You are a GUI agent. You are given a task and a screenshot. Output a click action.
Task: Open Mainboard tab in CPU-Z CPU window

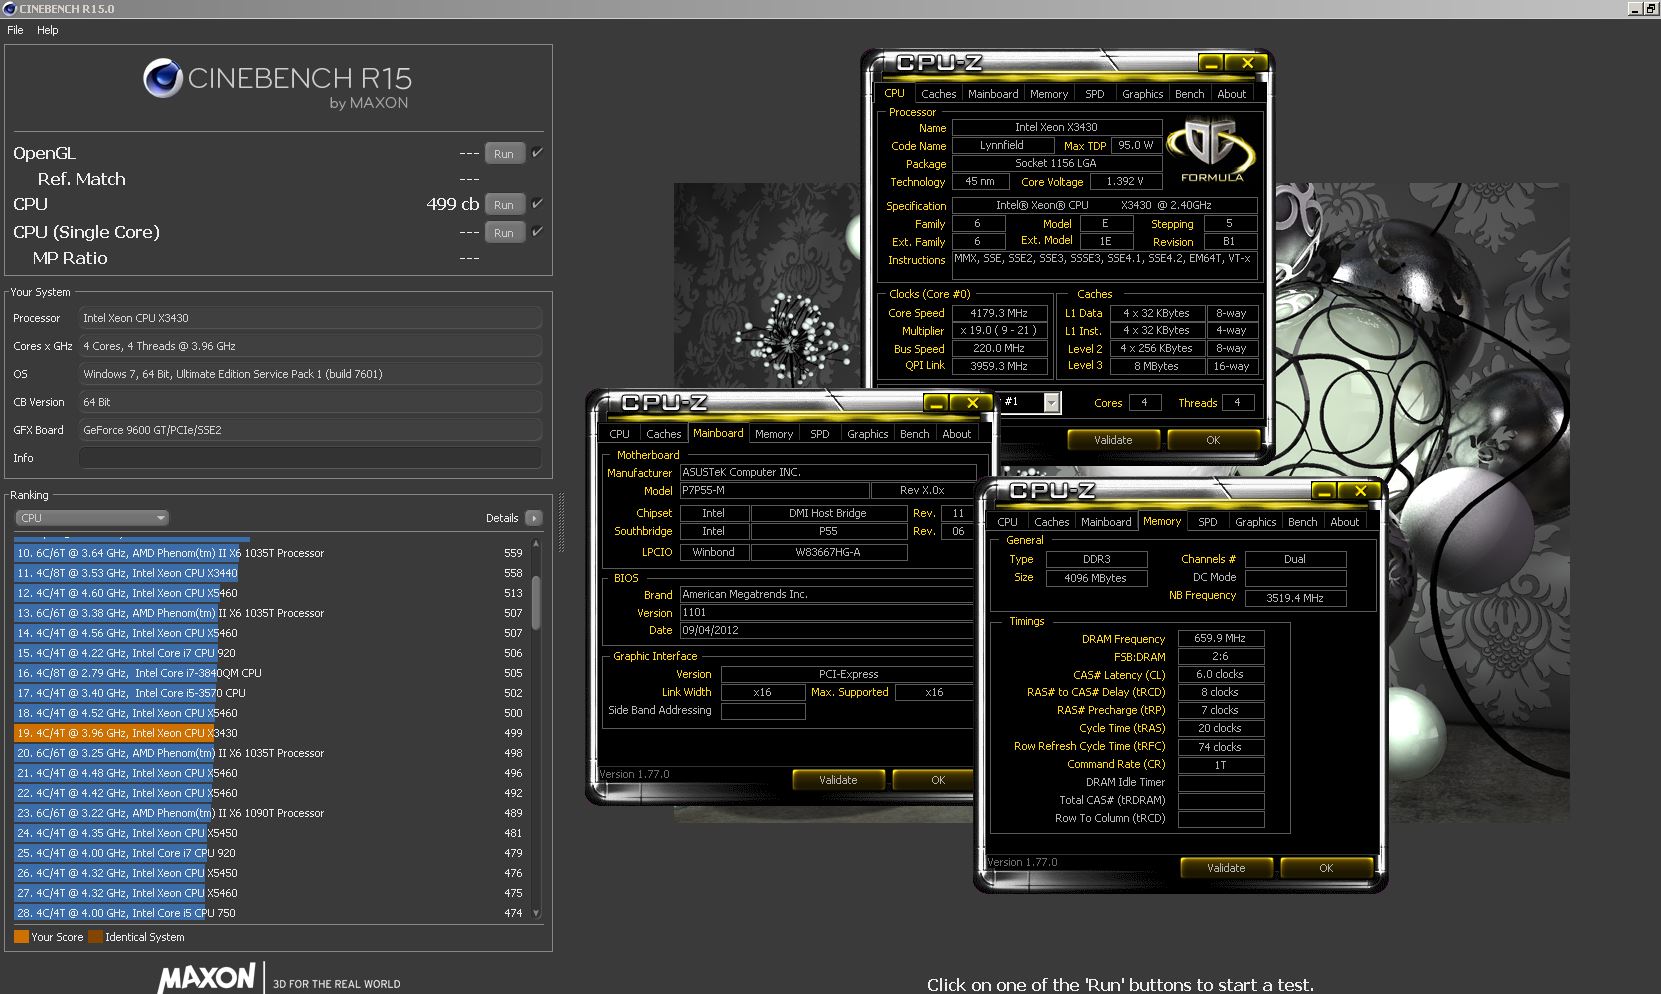(x=993, y=94)
